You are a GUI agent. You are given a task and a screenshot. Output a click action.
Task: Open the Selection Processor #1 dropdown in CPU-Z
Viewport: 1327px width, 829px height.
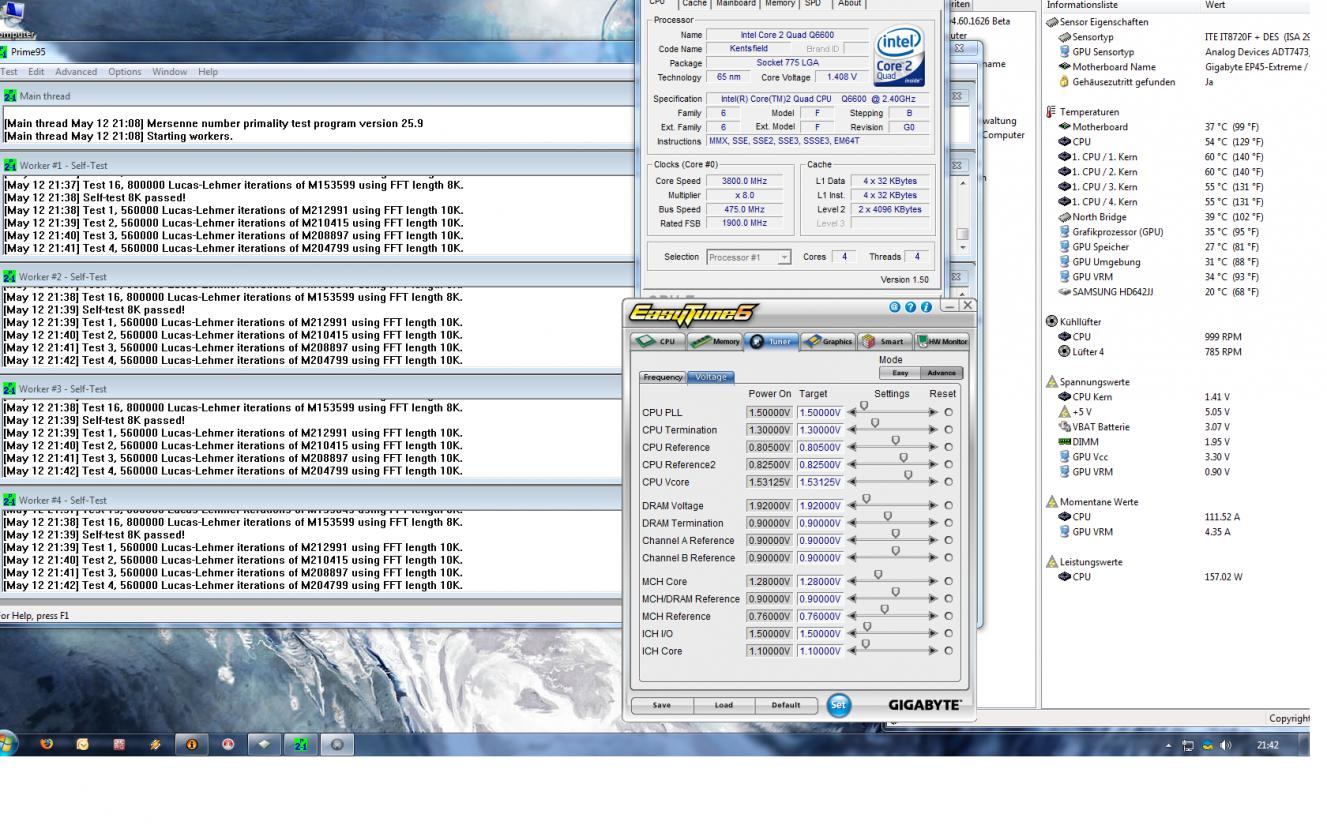point(748,257)
